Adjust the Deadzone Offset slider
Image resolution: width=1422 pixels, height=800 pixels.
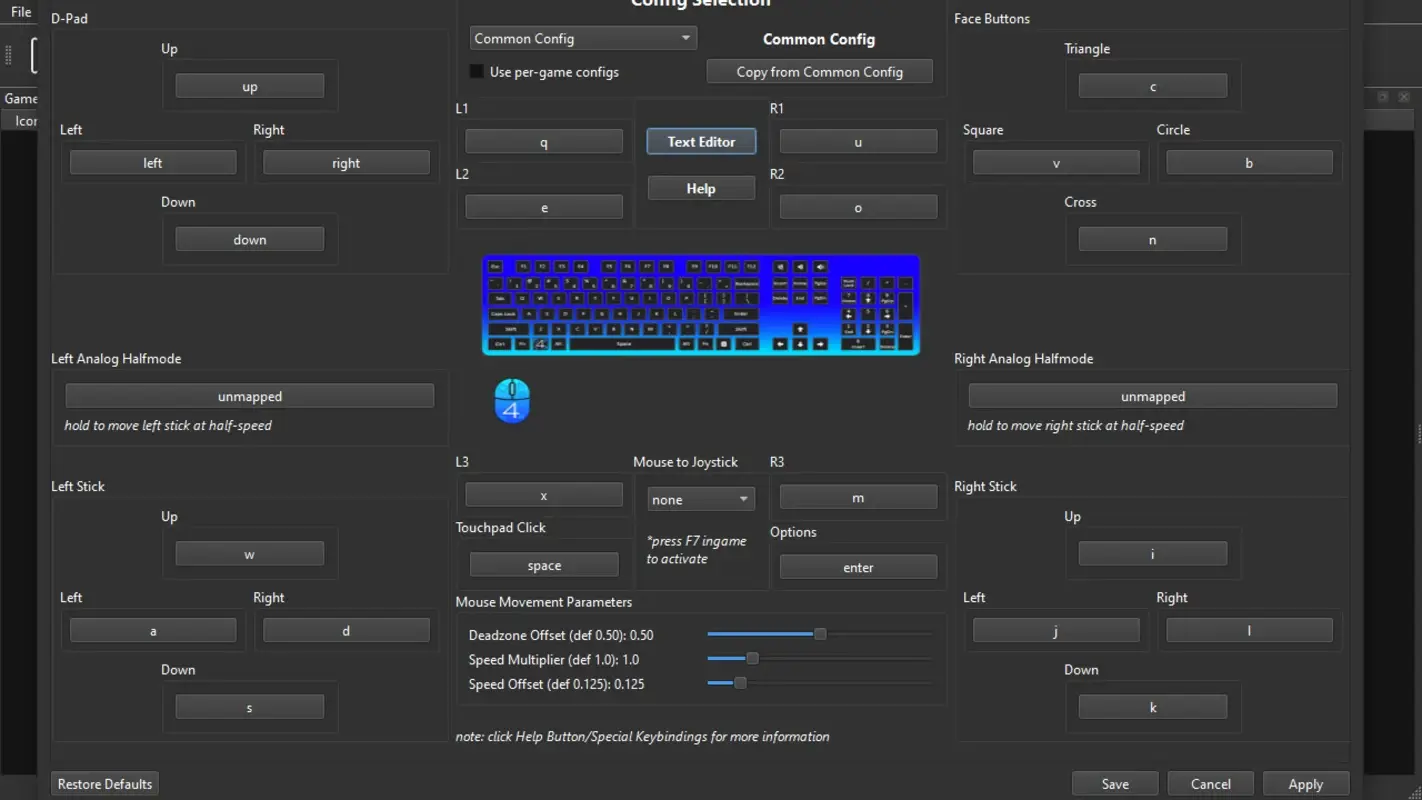(820, 633)
